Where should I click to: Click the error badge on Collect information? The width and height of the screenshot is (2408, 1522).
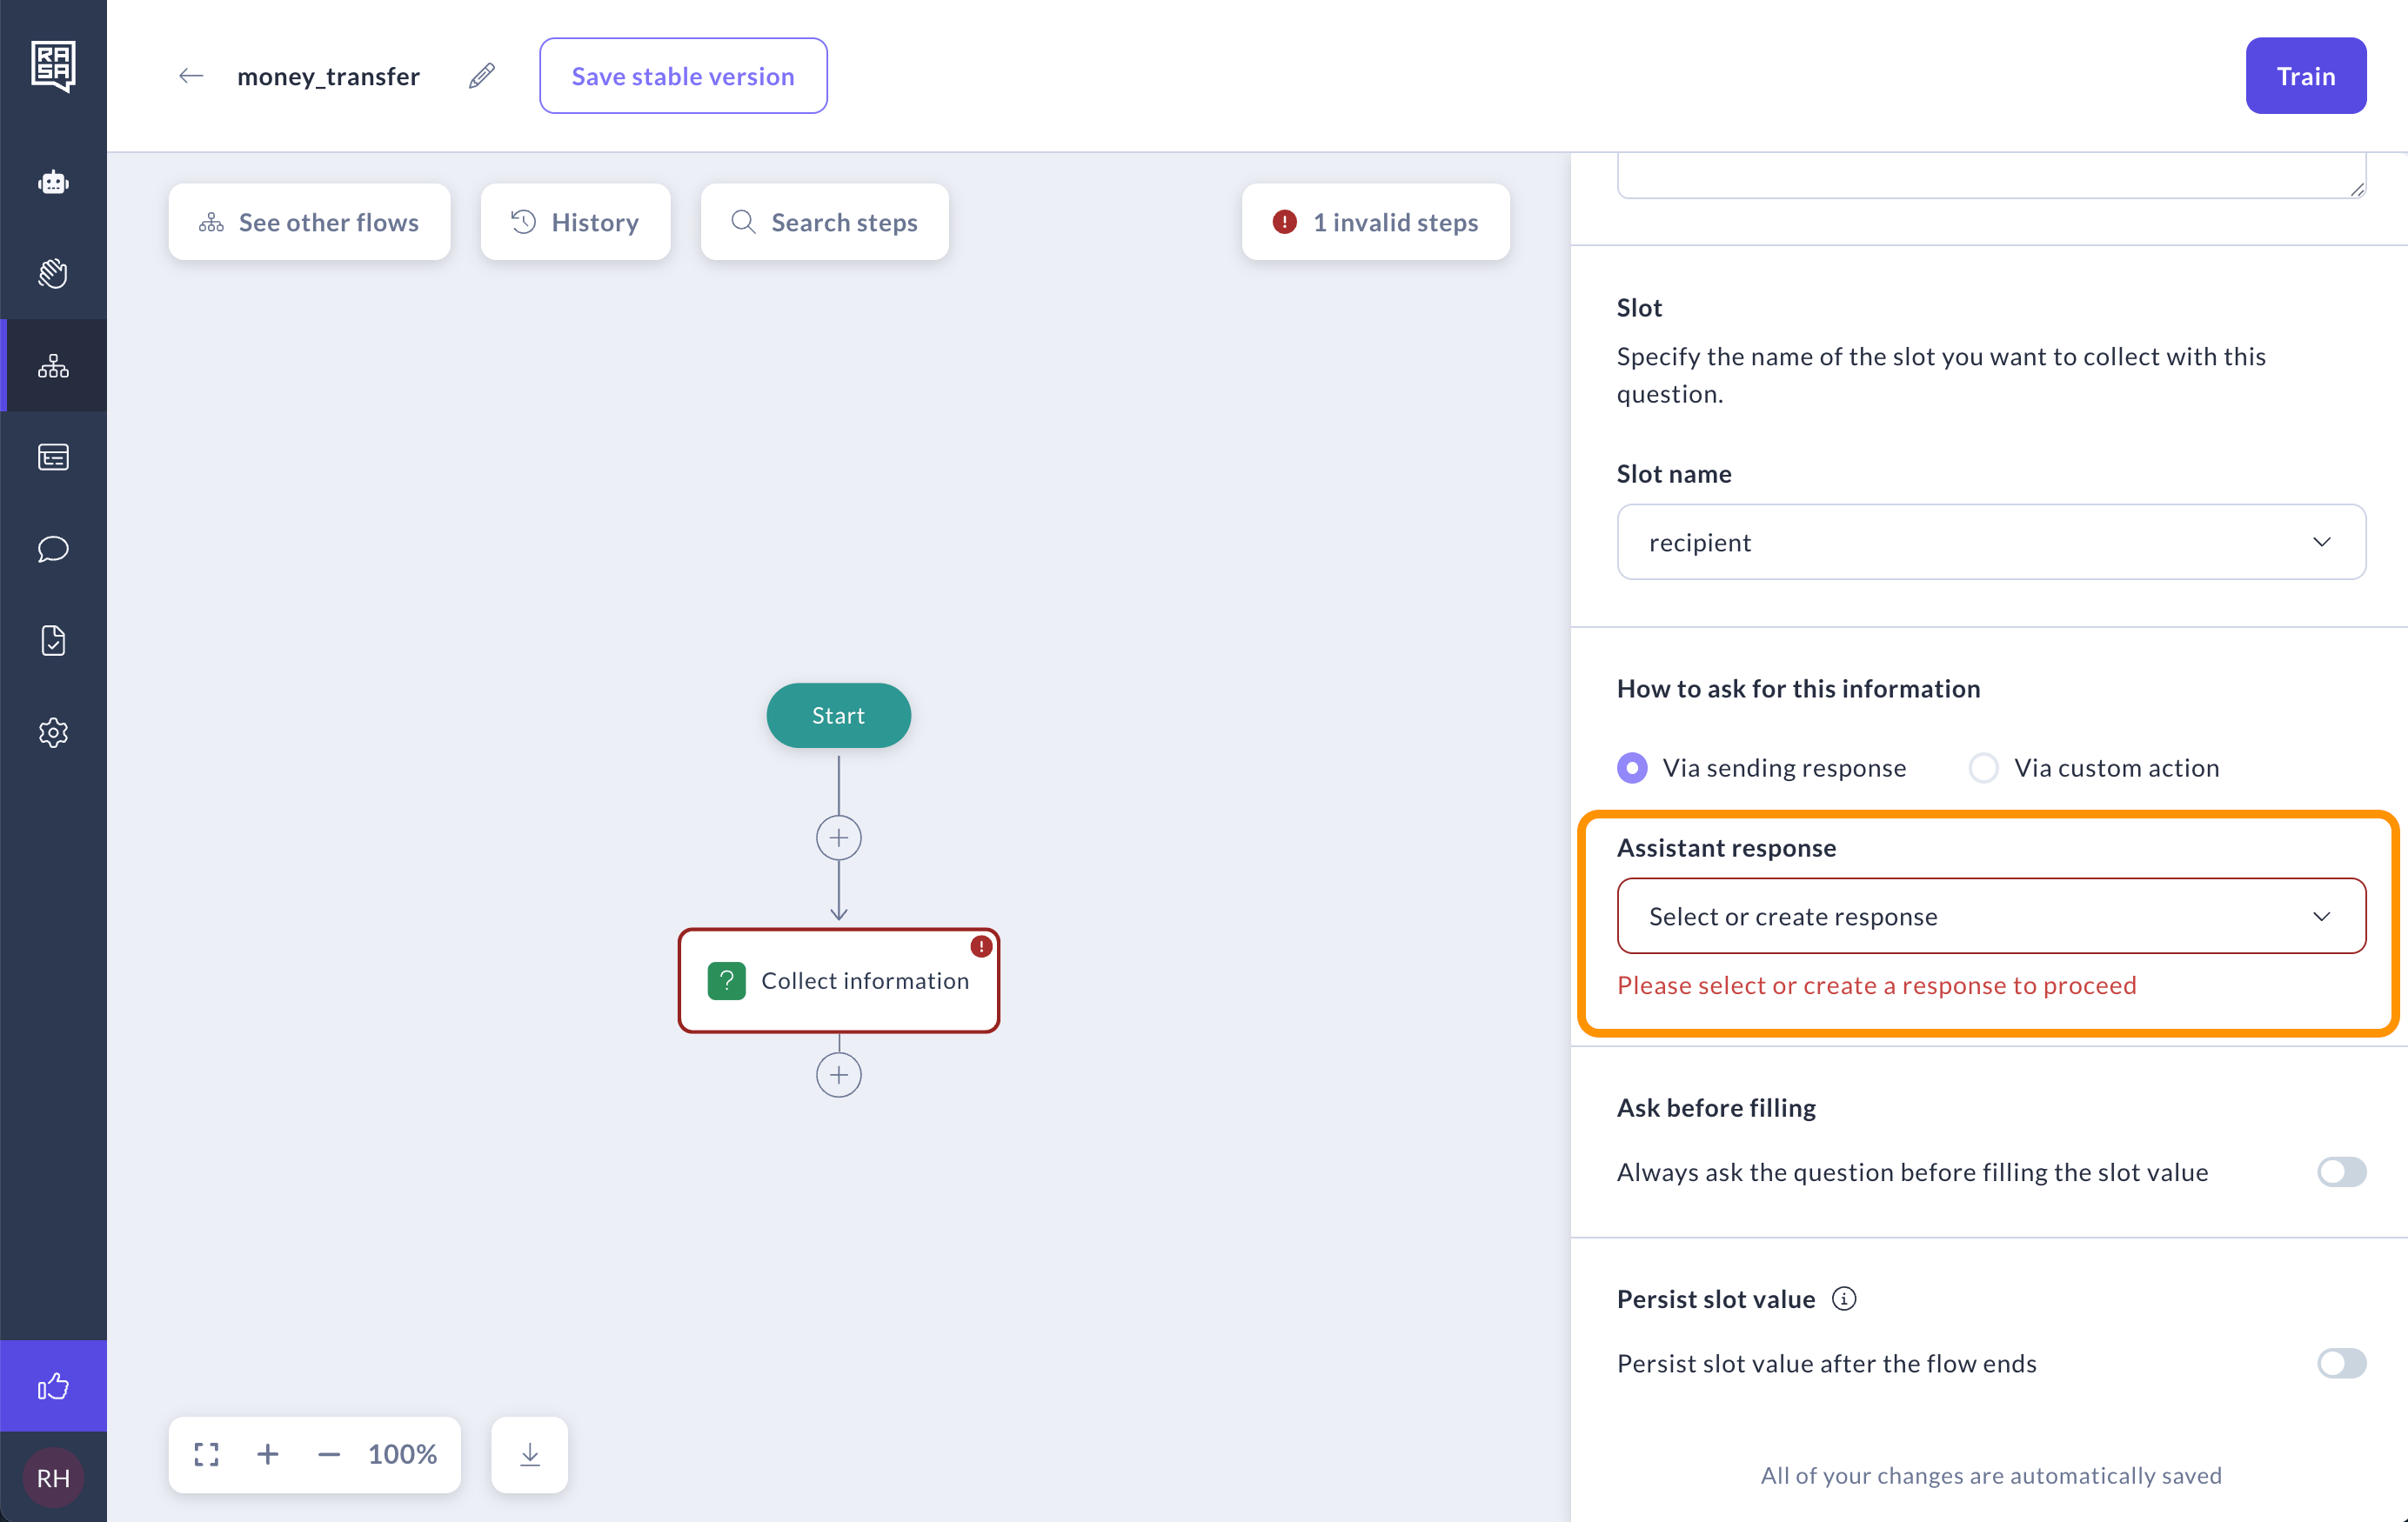pyautogui.click(x=981, y=946)
